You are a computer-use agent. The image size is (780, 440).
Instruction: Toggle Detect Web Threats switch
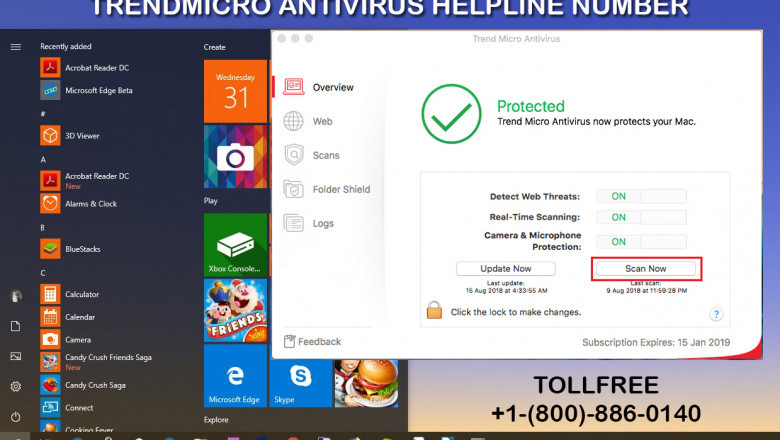tap(641, 196)
